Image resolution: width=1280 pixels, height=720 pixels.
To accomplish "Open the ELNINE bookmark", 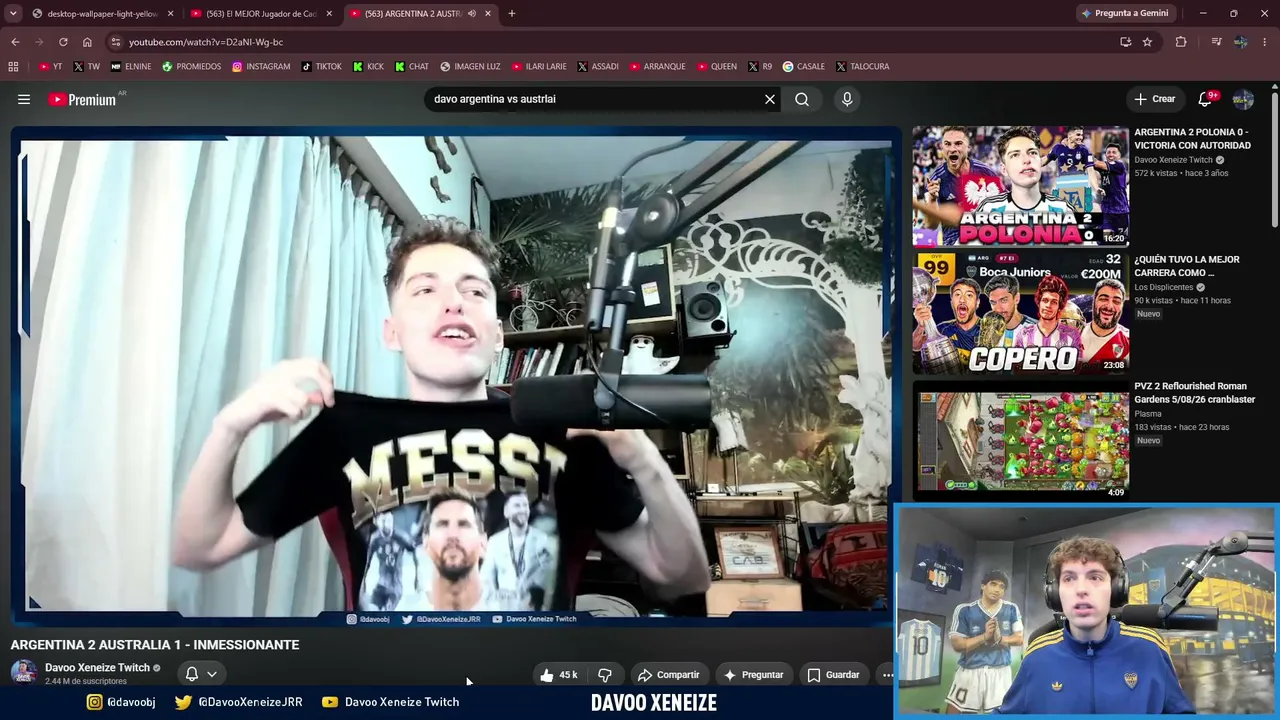I will pos(131,67).
